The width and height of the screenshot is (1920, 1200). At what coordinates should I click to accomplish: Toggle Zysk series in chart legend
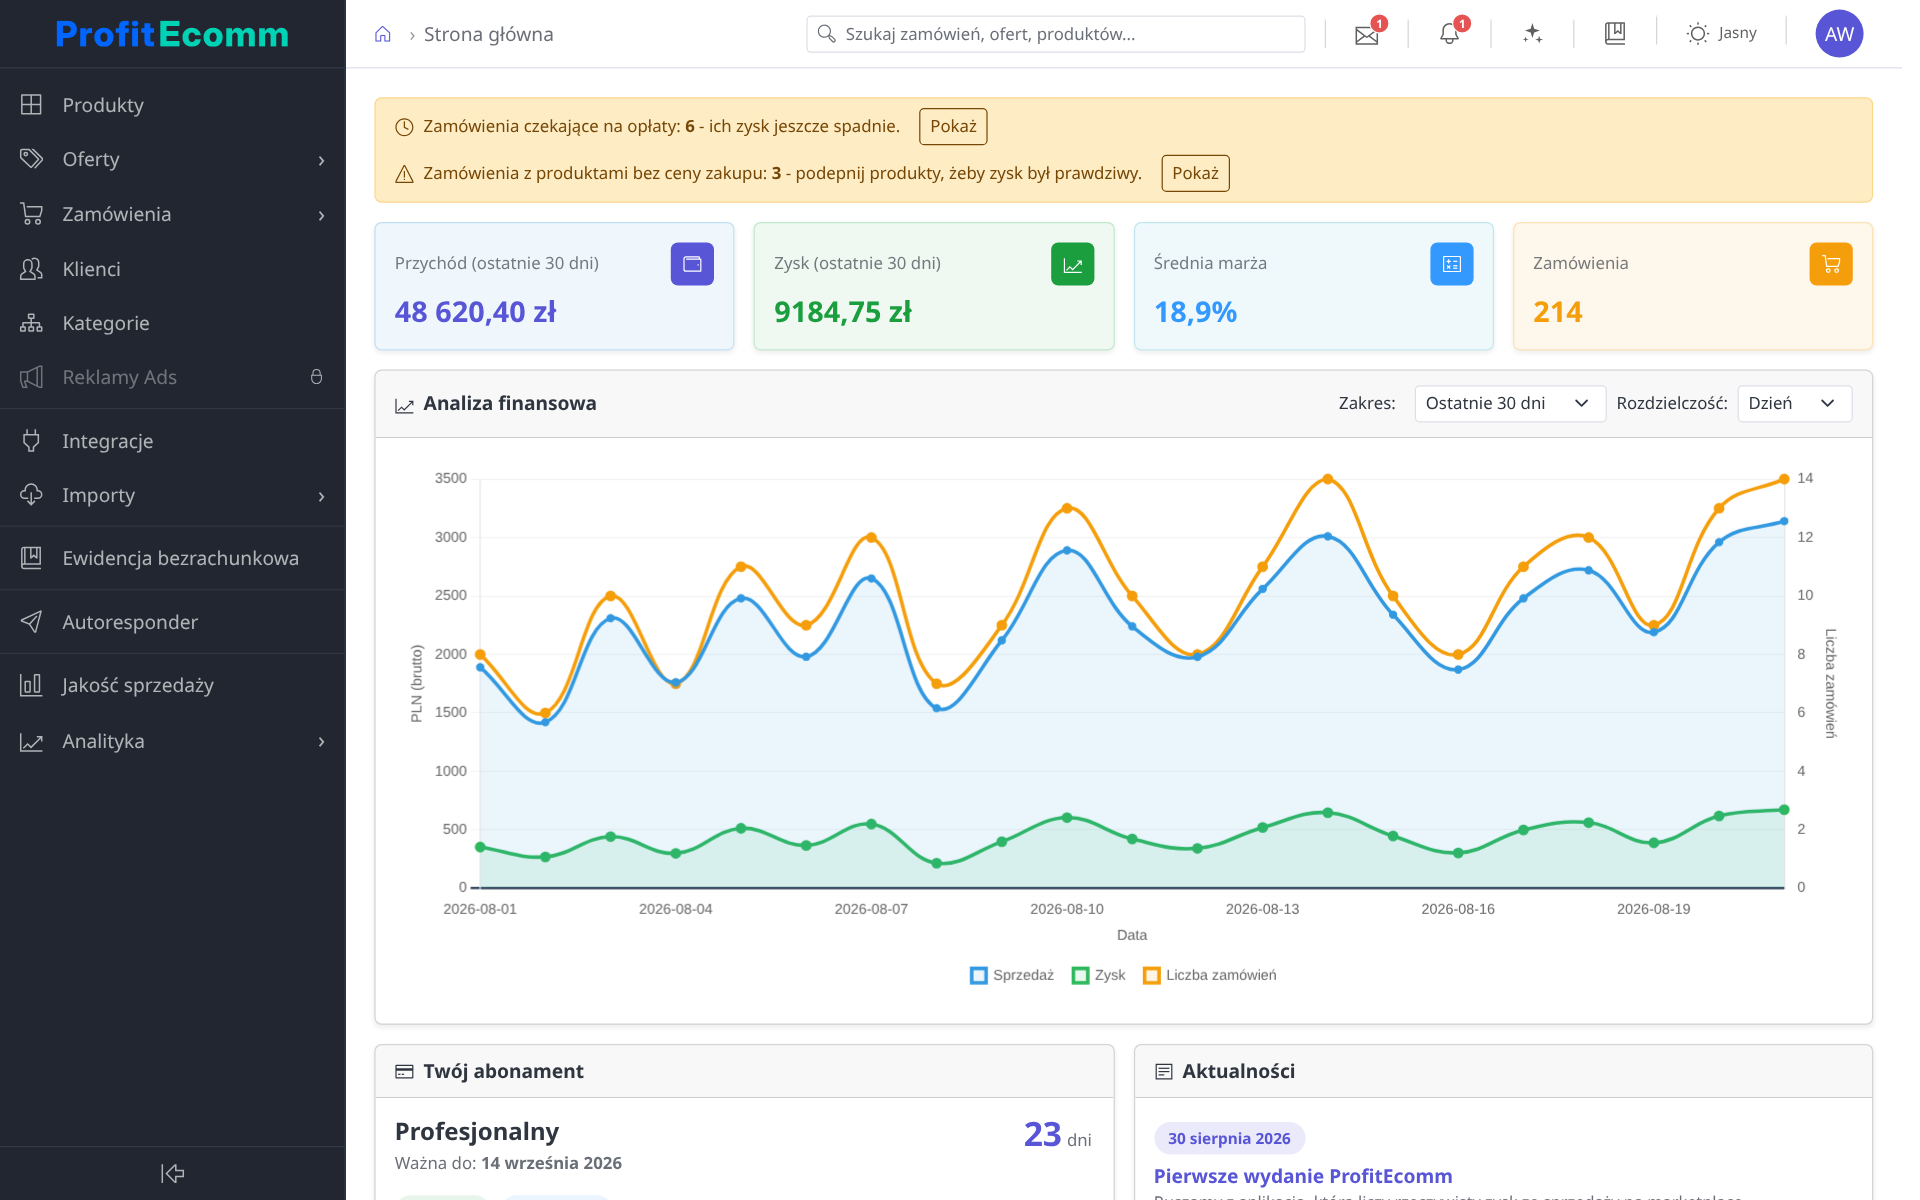pos(1098,975)
